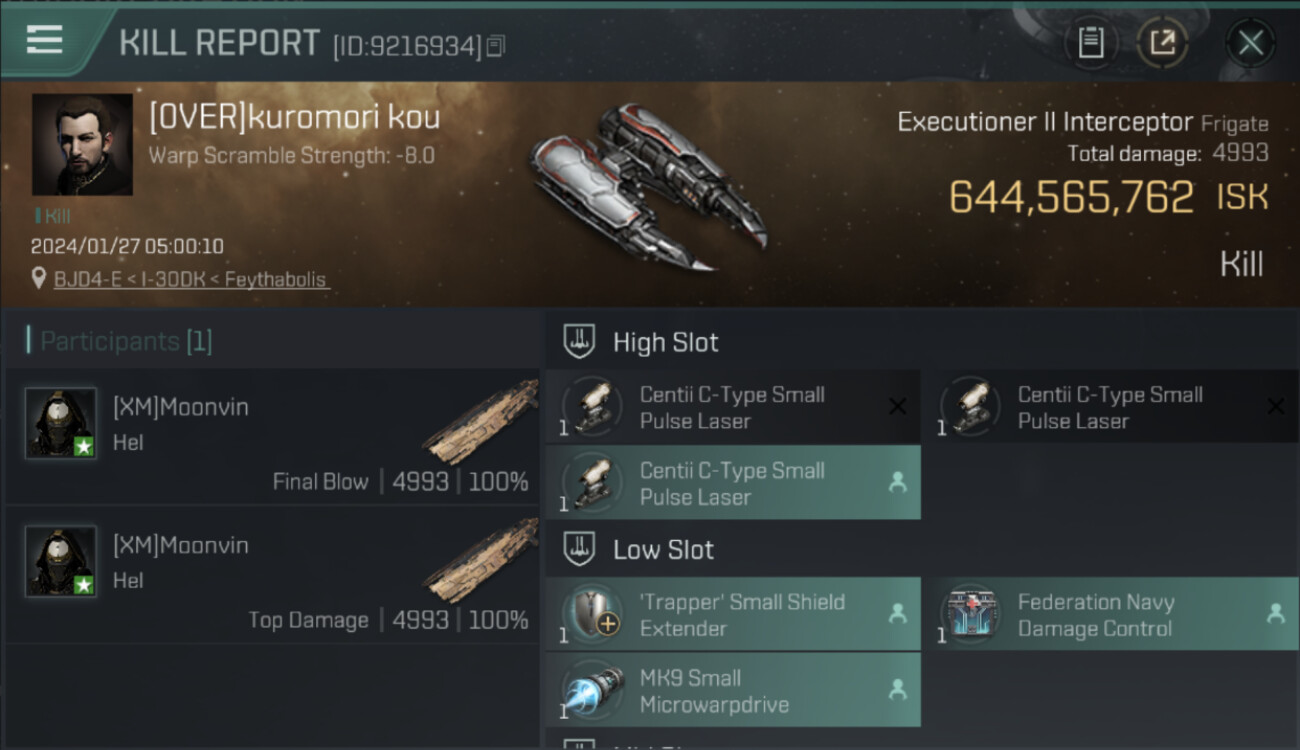Image resolution: width=1300 pixels, height=750 pixels.
Task: Select the dropped Centii C-Type Pulse Laser
Action: 733,483
